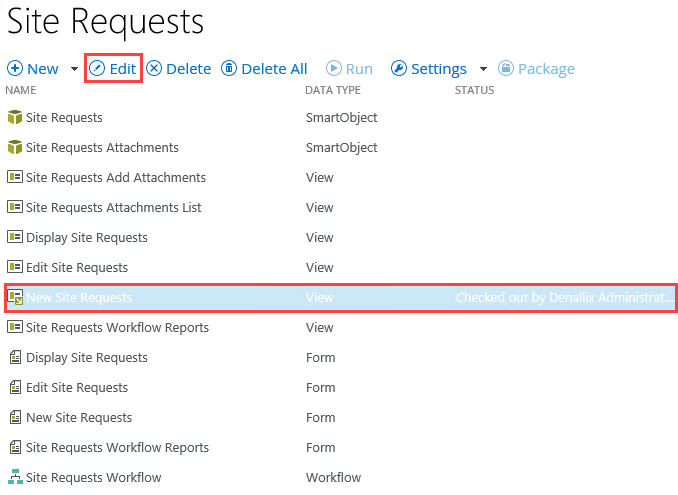Select the Site Requests Workflow Reports form
Image resolution: width=678 pixels, height=495 pixels.
pyautogui.click(x=117, y=448)
